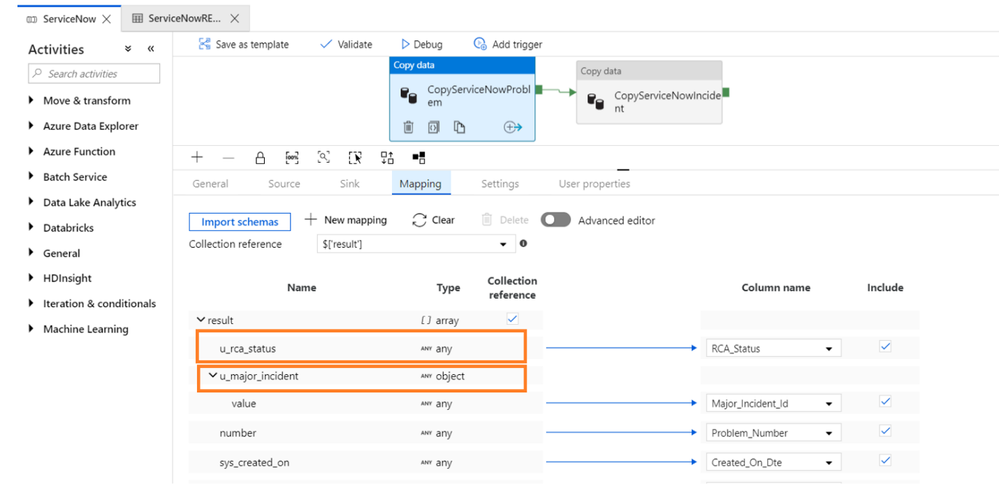The height and width of the screenshot is (486, 999).
Task: Open the User properties tab
Action: pyautogui.click(x=594, y=183)
